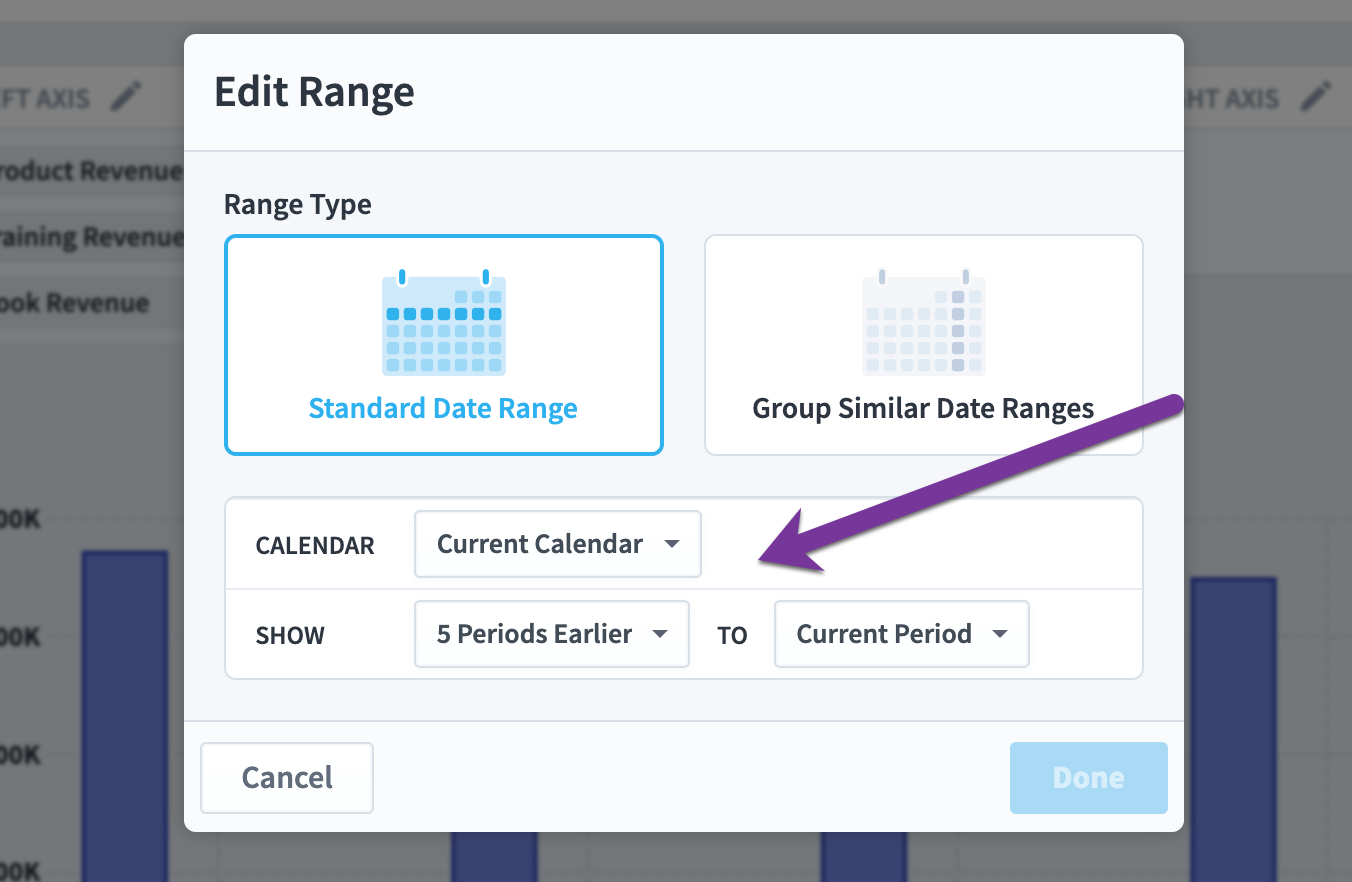Click the blue calendar icon for Standard Date Range

[x=444, y=322]
